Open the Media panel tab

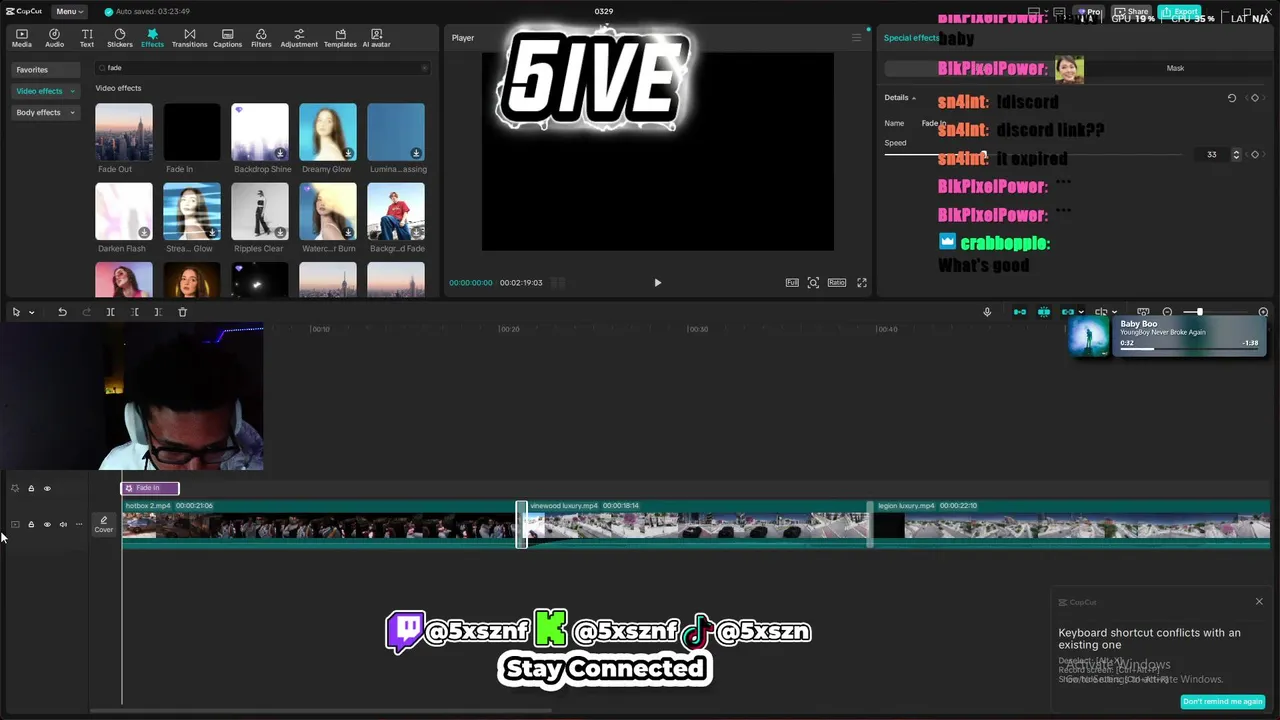point(22,38)
